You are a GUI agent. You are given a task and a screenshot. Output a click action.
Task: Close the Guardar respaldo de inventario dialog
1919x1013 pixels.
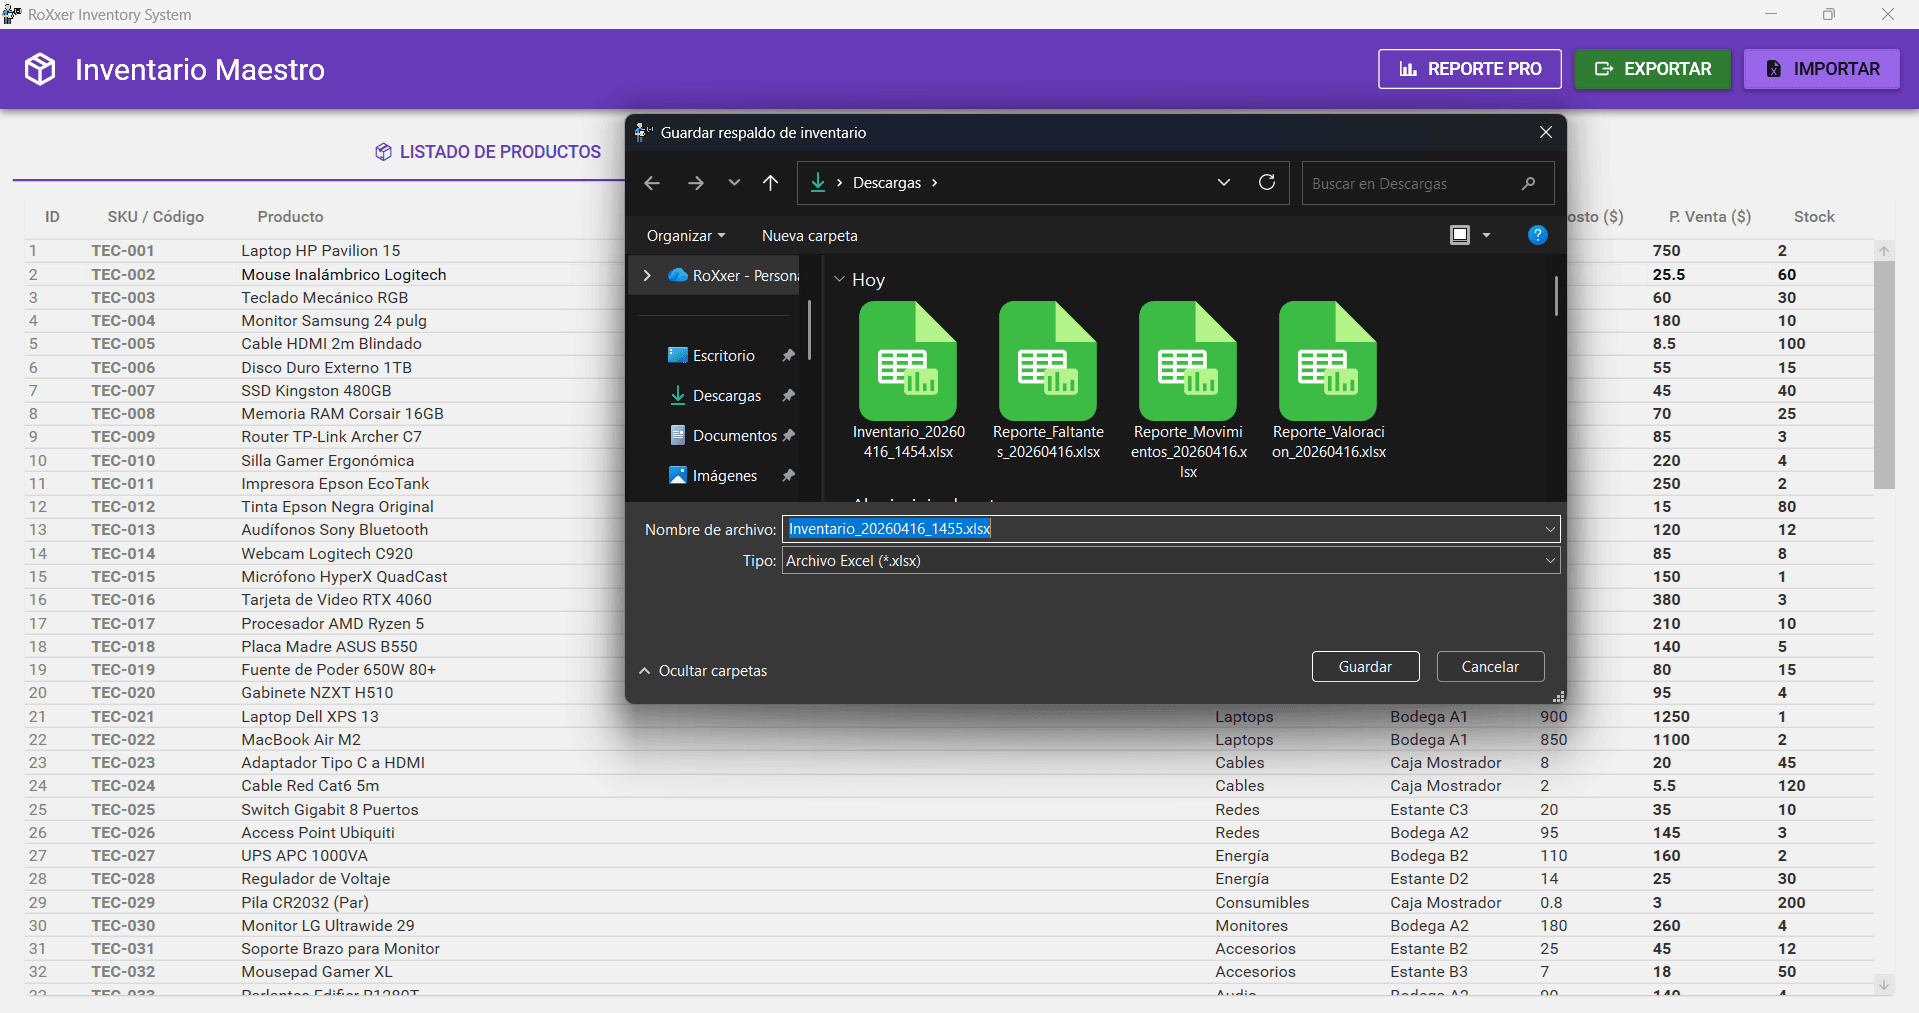point(1546,132)
